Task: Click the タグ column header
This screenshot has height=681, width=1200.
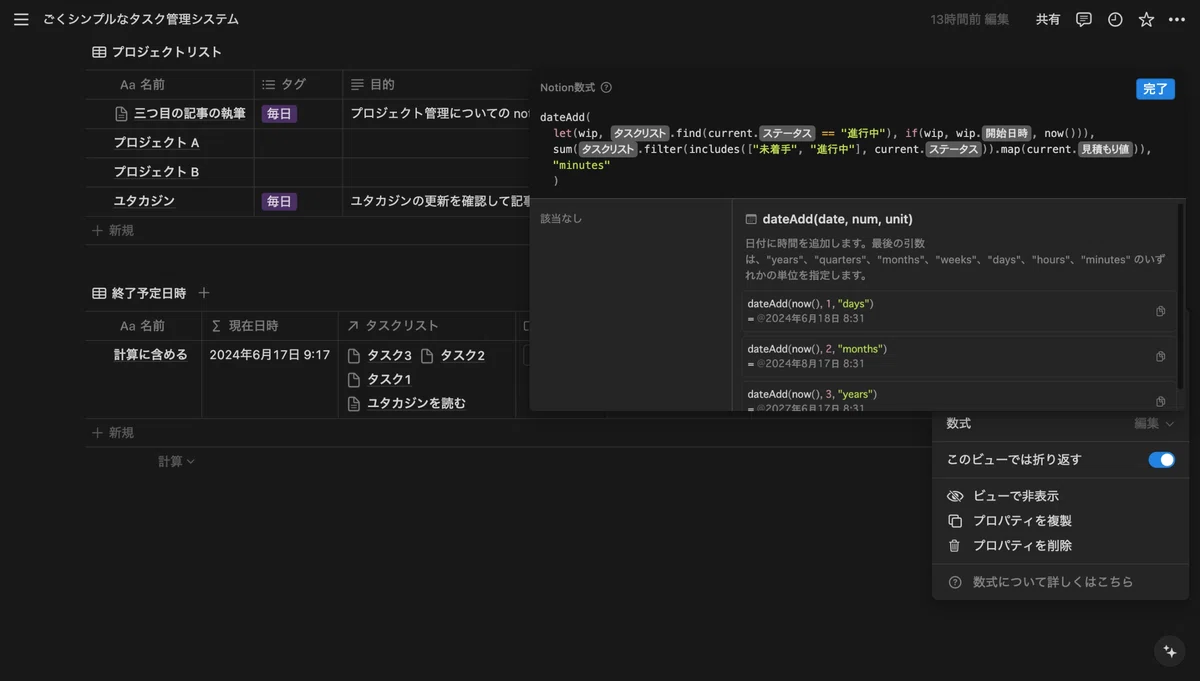Action: pyautogui.click(x=298, y=85)
